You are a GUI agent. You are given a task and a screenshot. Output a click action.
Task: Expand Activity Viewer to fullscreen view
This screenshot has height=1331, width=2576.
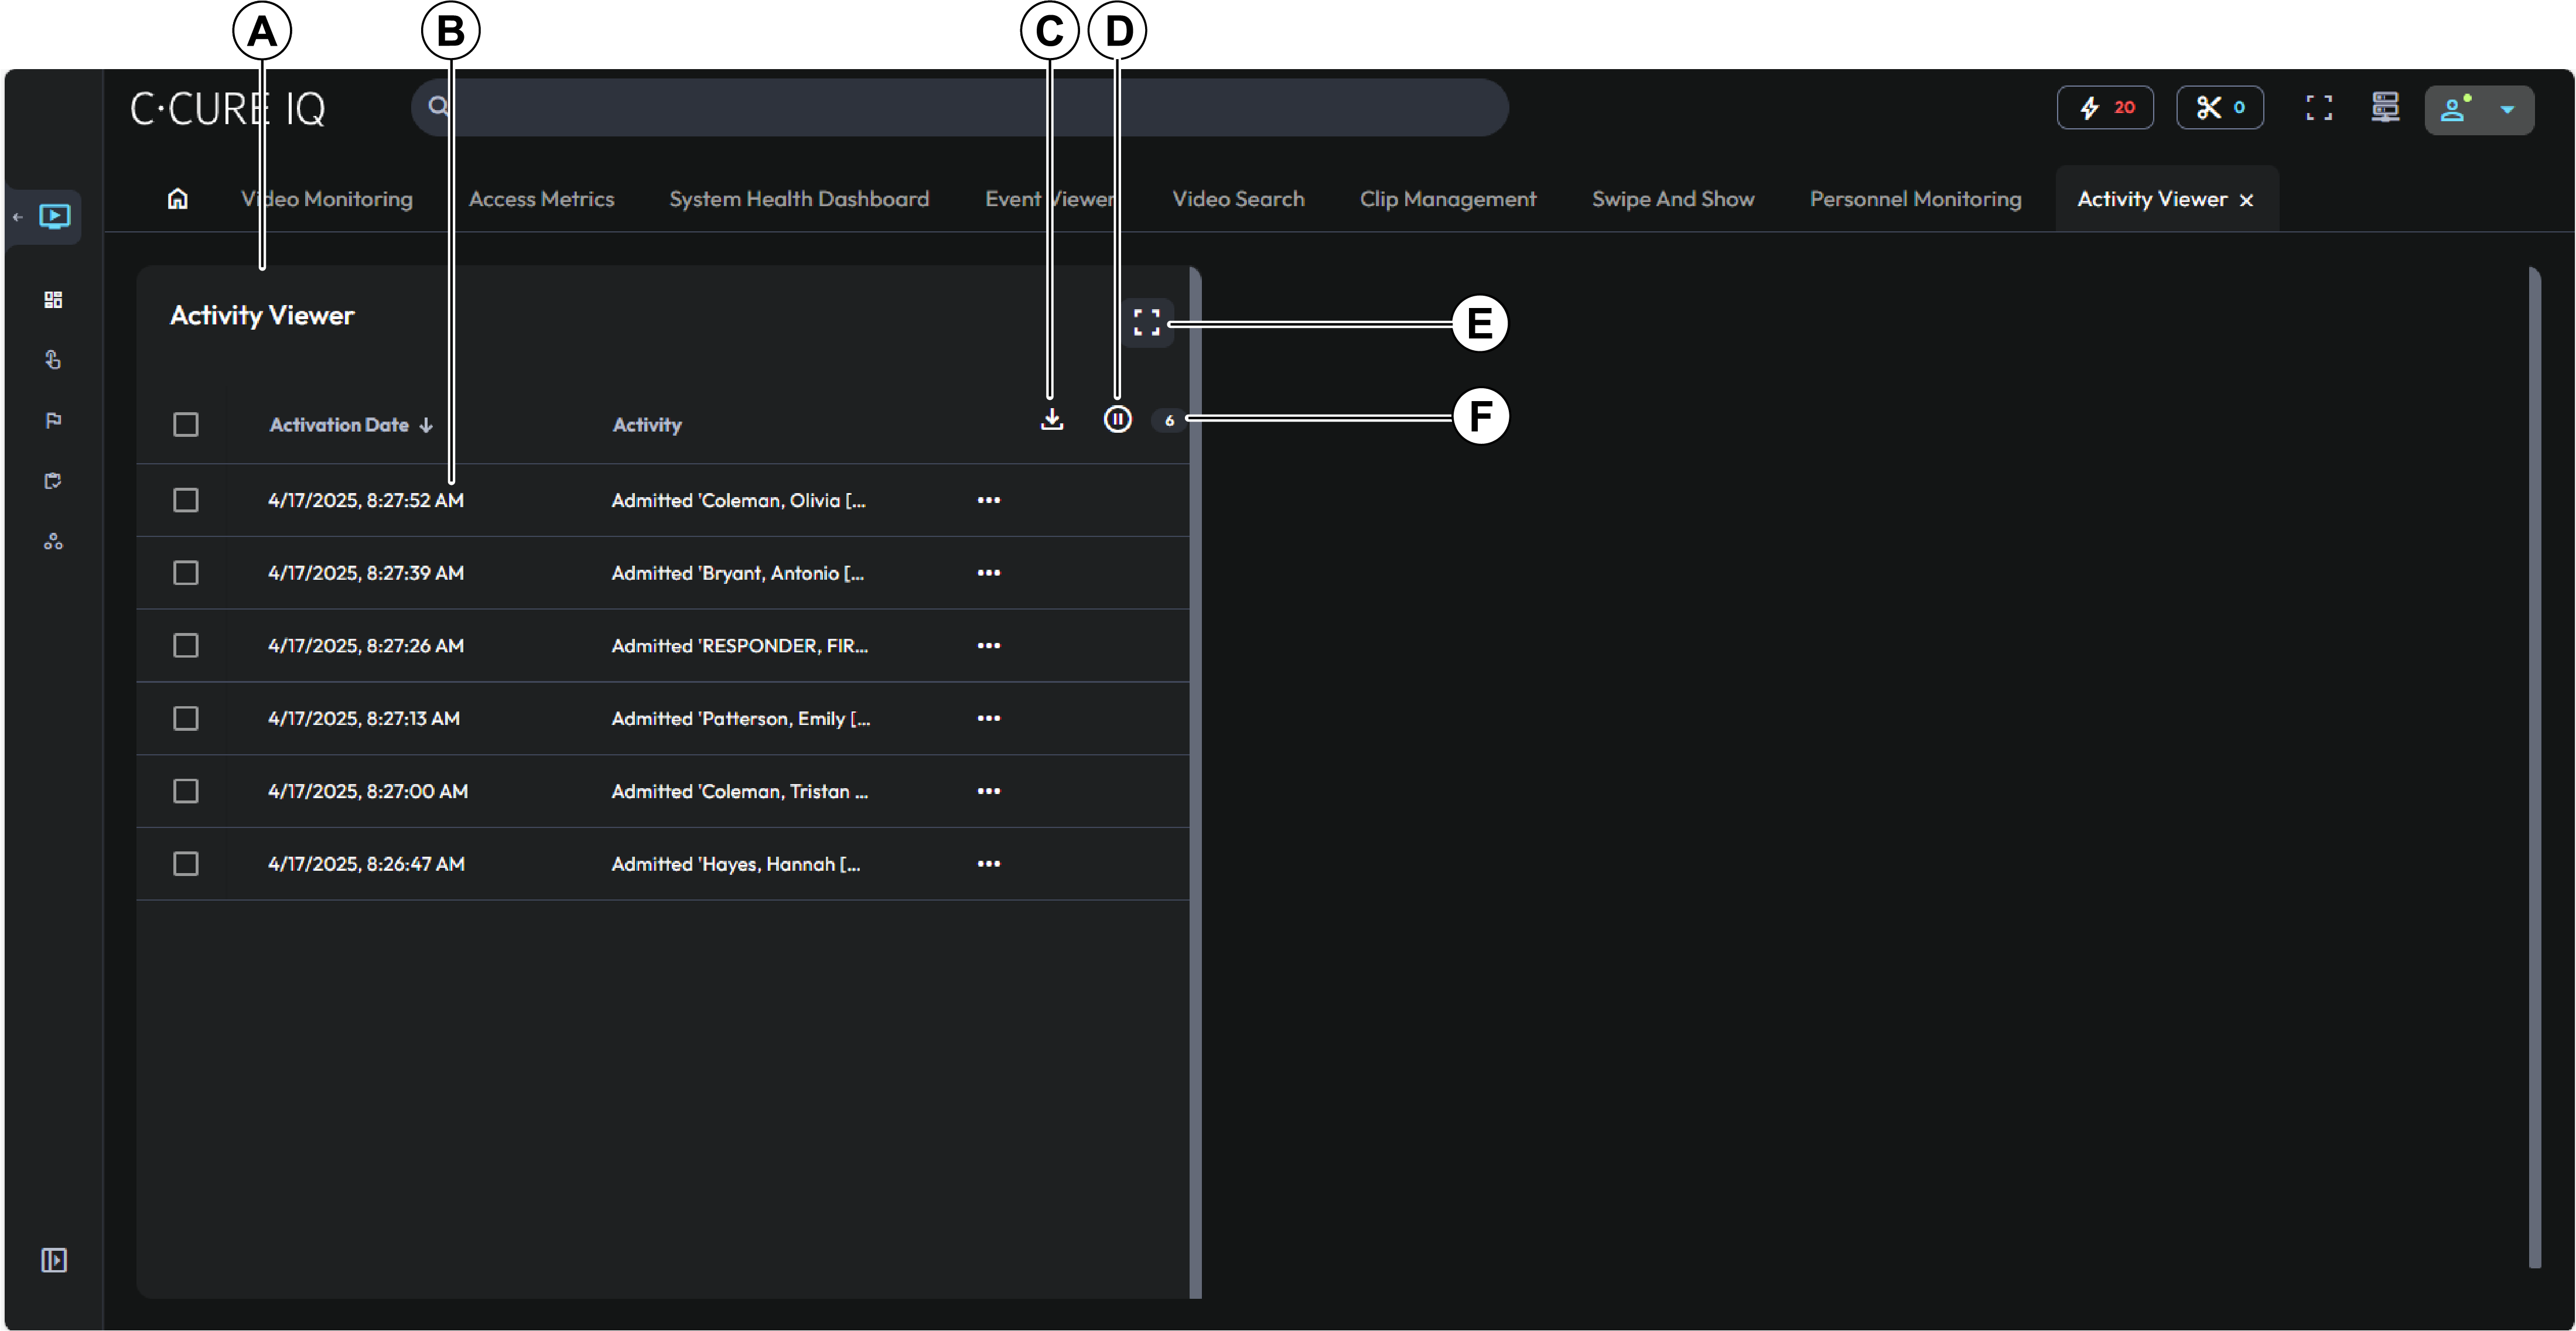(1147, 322)
